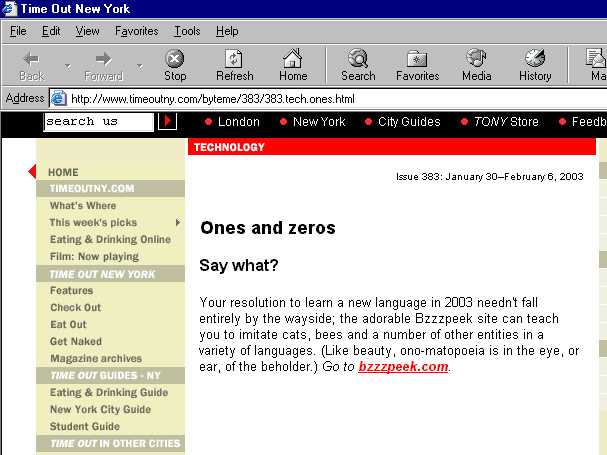The width and height of the screenshot is (607, 455).
Task: Open the Student Guide
Action: (x=85, y=426)
